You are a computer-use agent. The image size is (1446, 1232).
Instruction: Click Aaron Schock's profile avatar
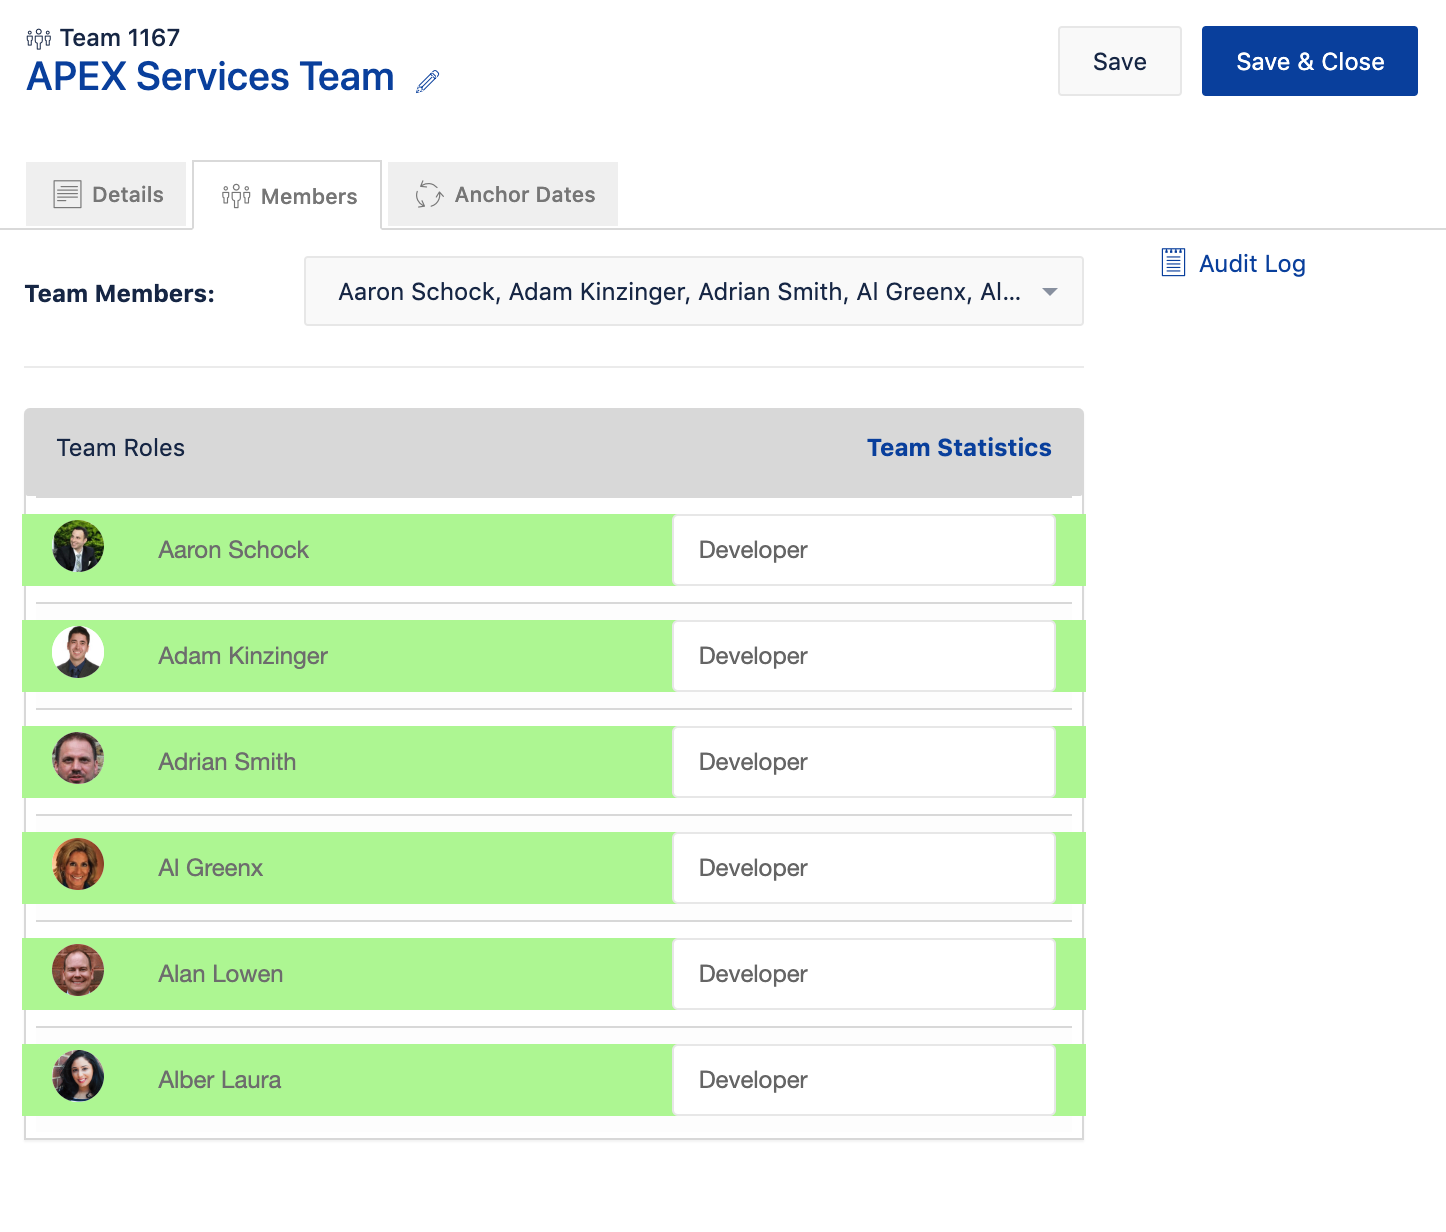click(x=78, y=547)
